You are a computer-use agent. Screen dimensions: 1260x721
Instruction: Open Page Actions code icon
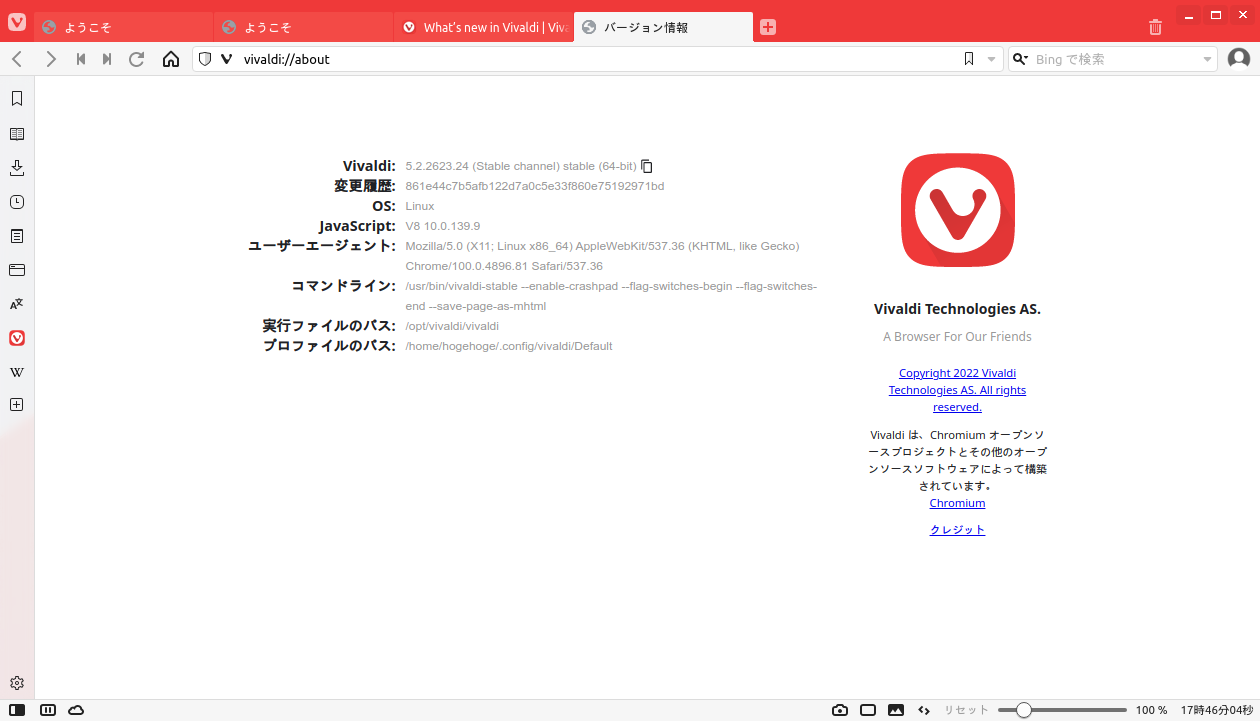[924, 710]
